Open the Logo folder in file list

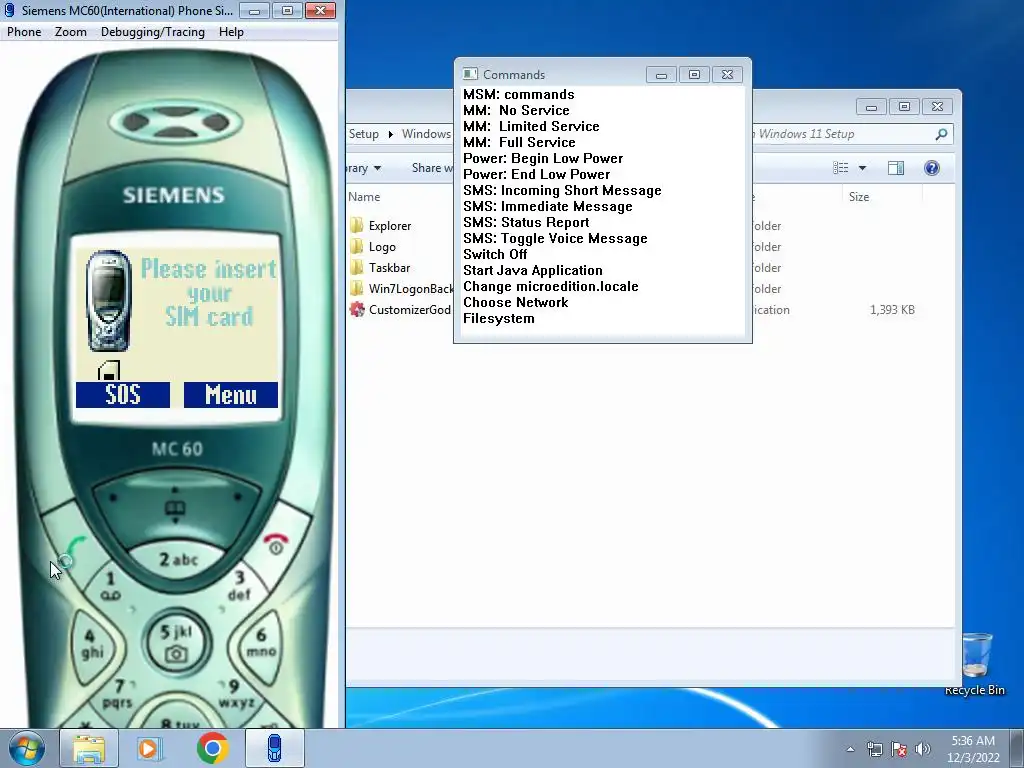pyautogui.click(x=382, y=247)
